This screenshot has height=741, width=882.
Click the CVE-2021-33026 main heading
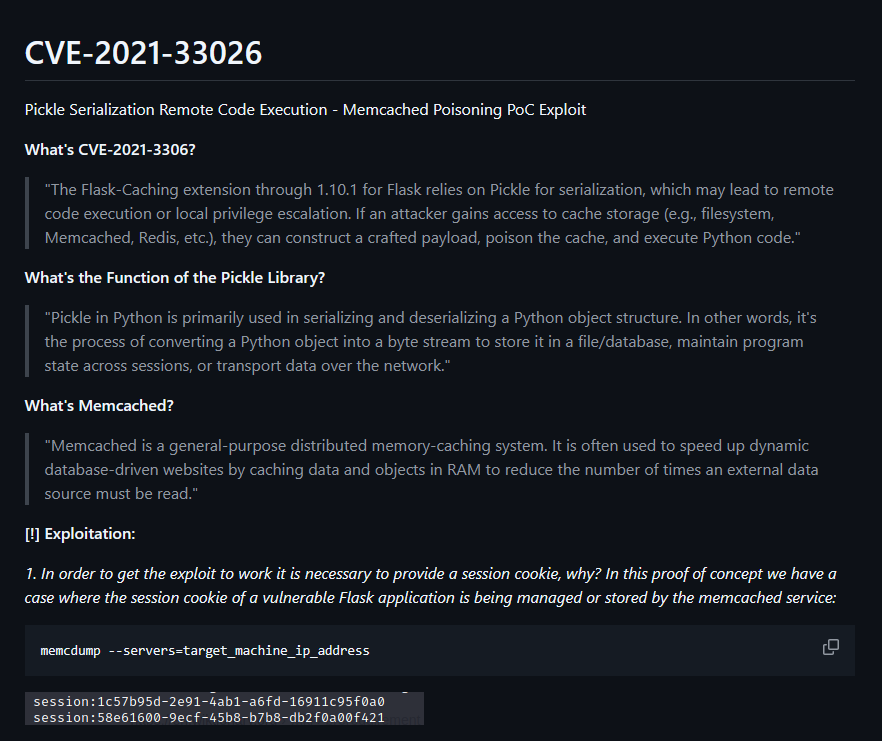(x=143, y=53)
